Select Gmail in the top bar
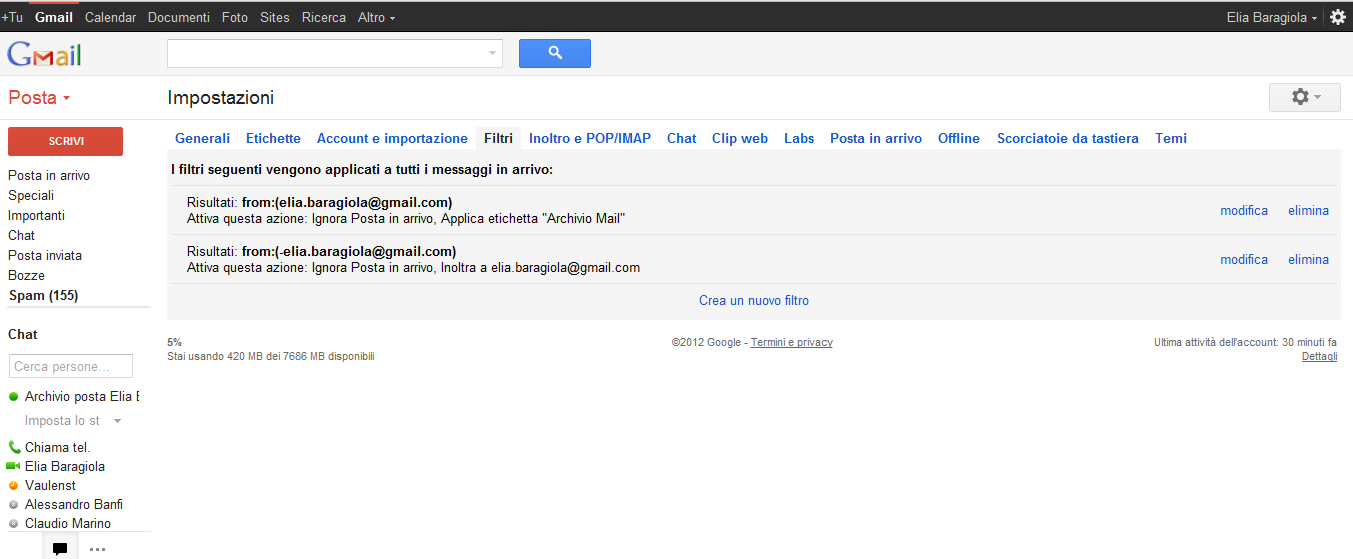Viewport: 1353px width, 559px height. (x=54, y=17)
